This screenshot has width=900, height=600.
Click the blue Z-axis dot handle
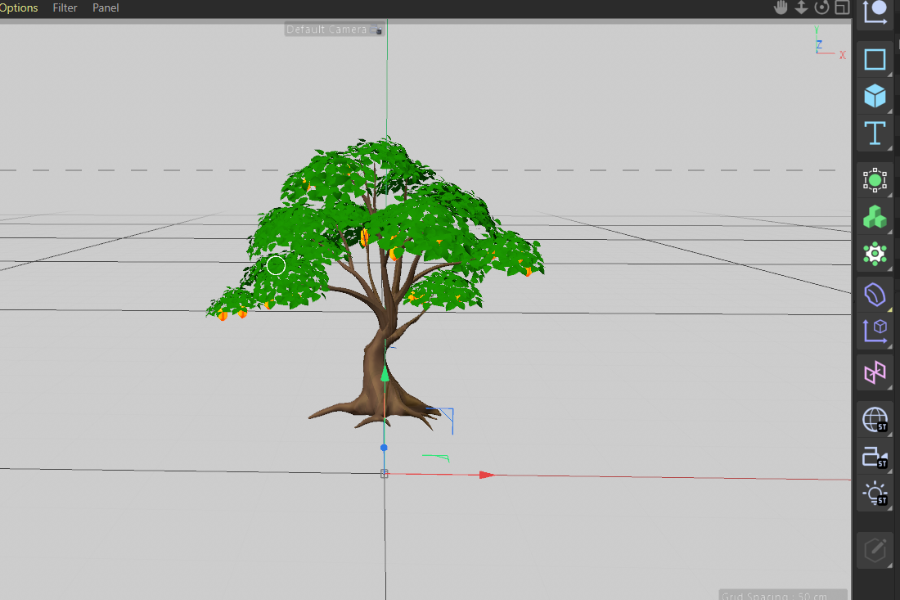[384, 447]
